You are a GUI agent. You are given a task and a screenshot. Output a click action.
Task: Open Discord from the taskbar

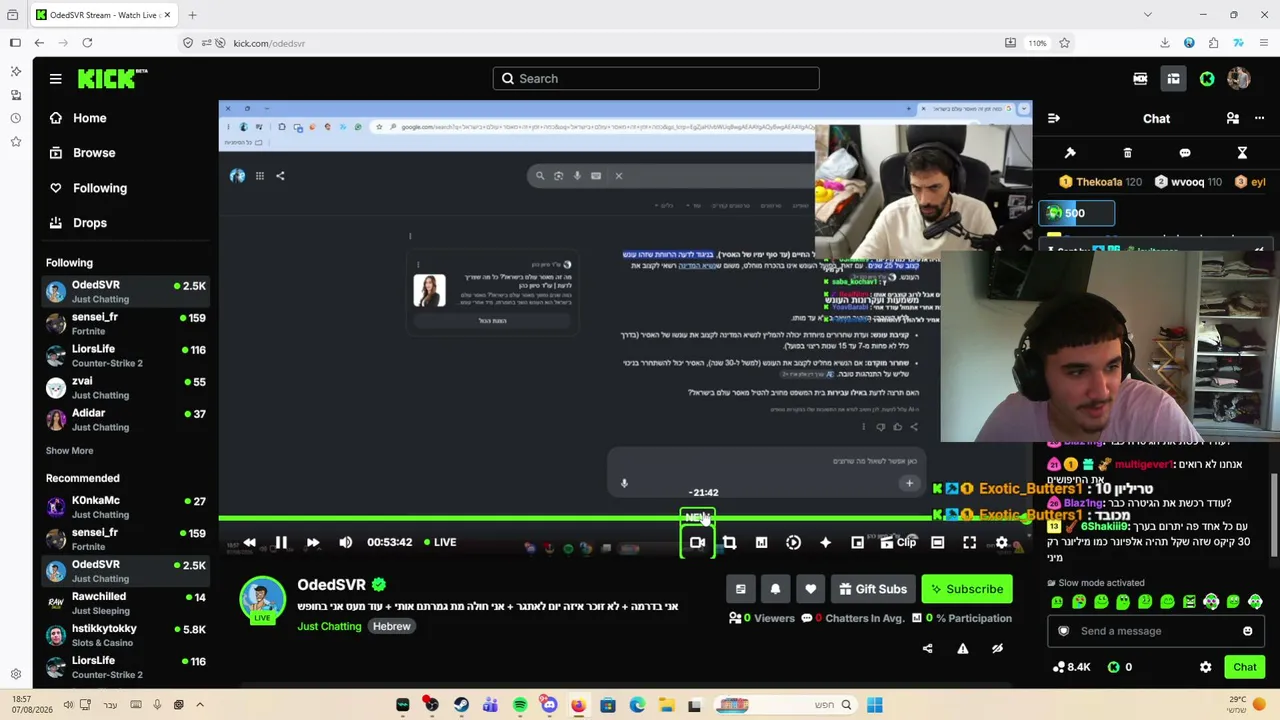549,705
